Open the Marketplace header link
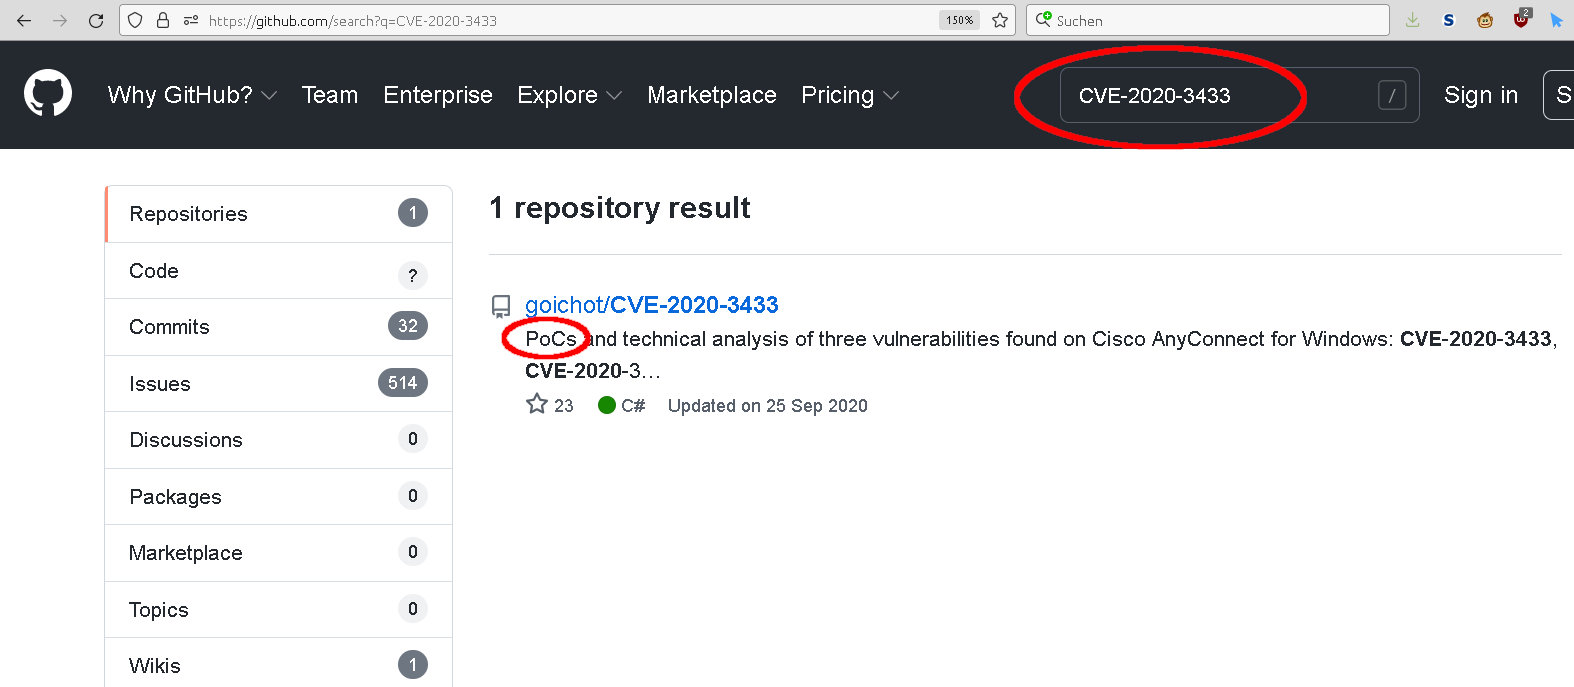 [x=712, y=95]
